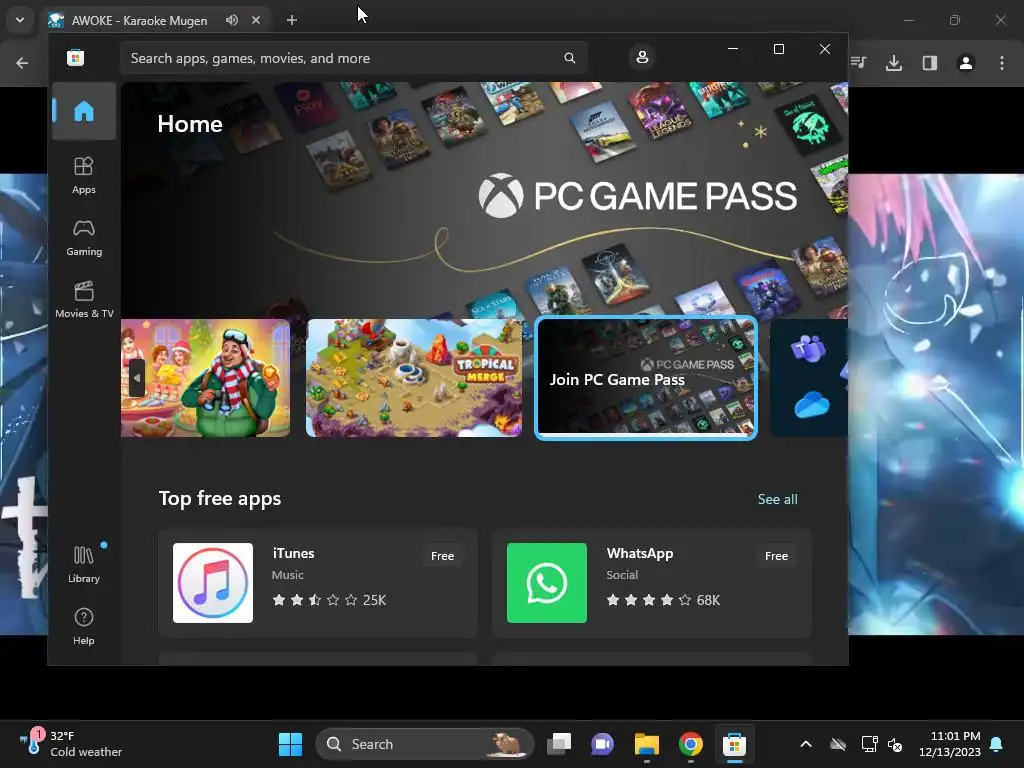Open File Explorer from taskbar
The image size is (1024, 768).
point(647,744)
